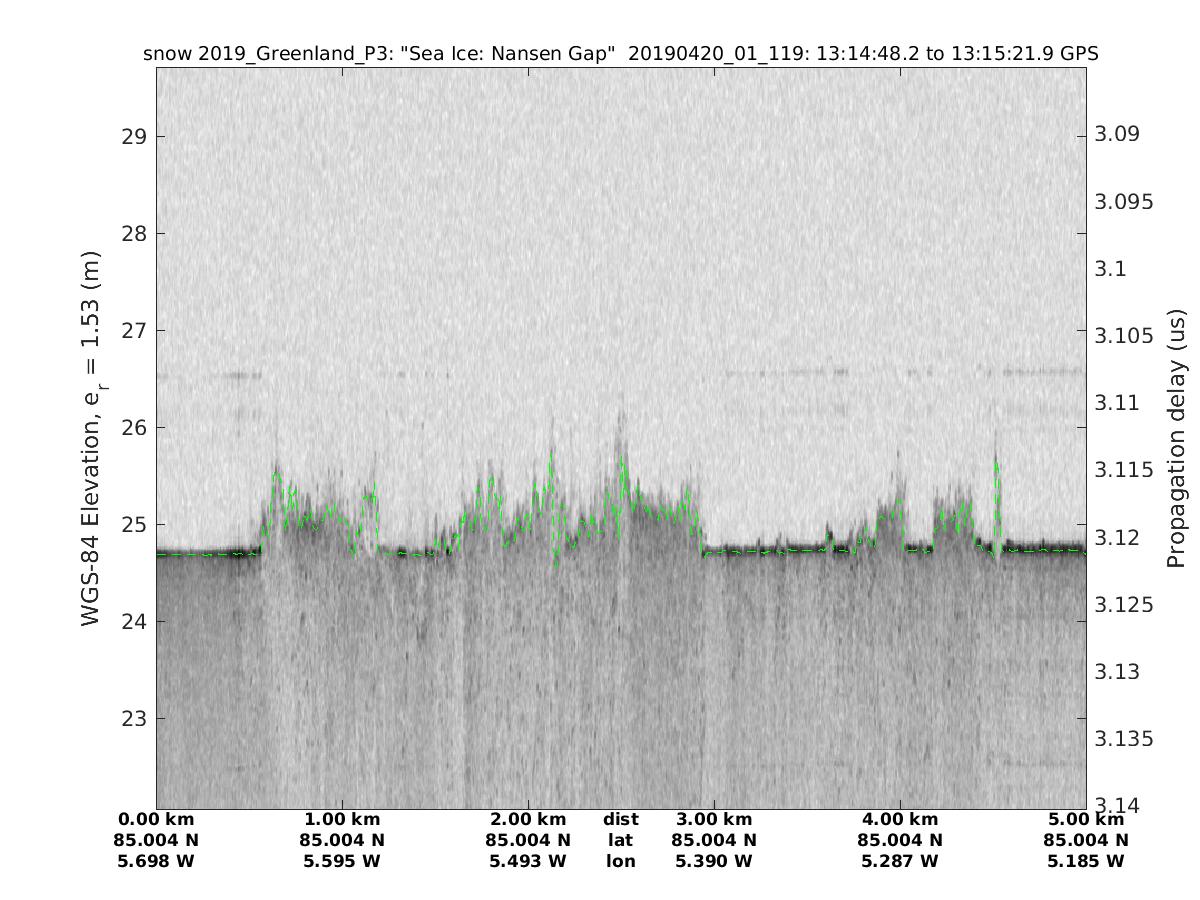The height and width of the screenshot is (900, 1200).
Task: Click the "lon" legend label on x-axis
Action: [x=620, y=861]
